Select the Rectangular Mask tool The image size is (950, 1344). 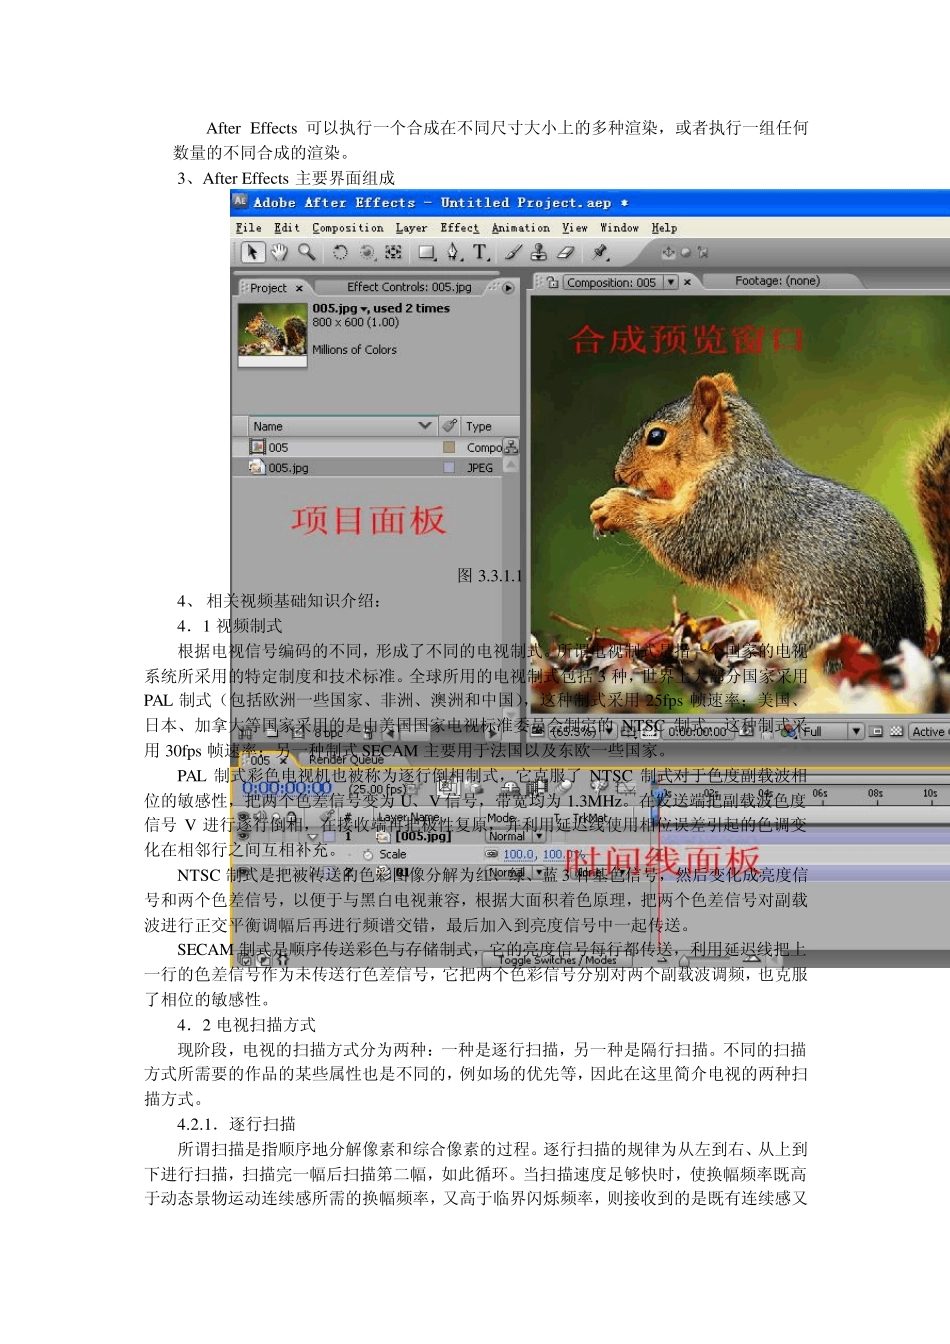[427, 252]
